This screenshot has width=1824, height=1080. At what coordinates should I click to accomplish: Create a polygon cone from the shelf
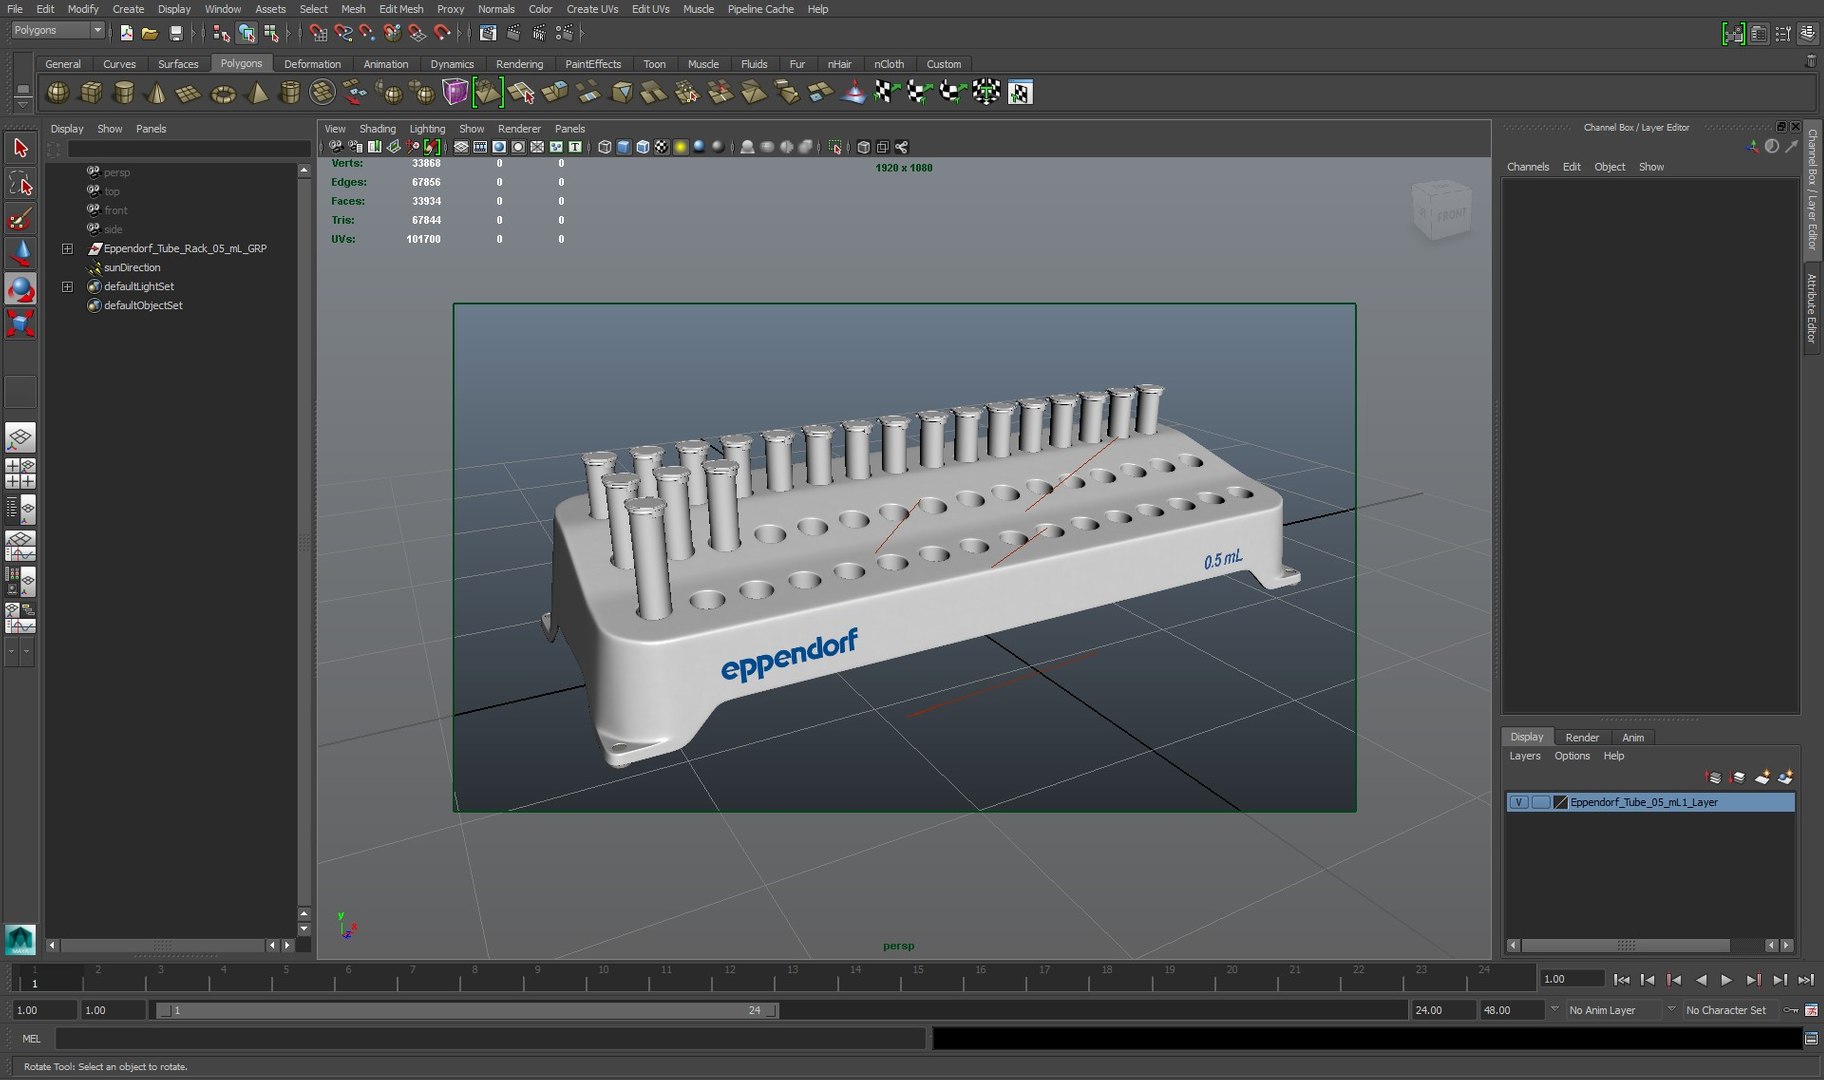(157, 93)
